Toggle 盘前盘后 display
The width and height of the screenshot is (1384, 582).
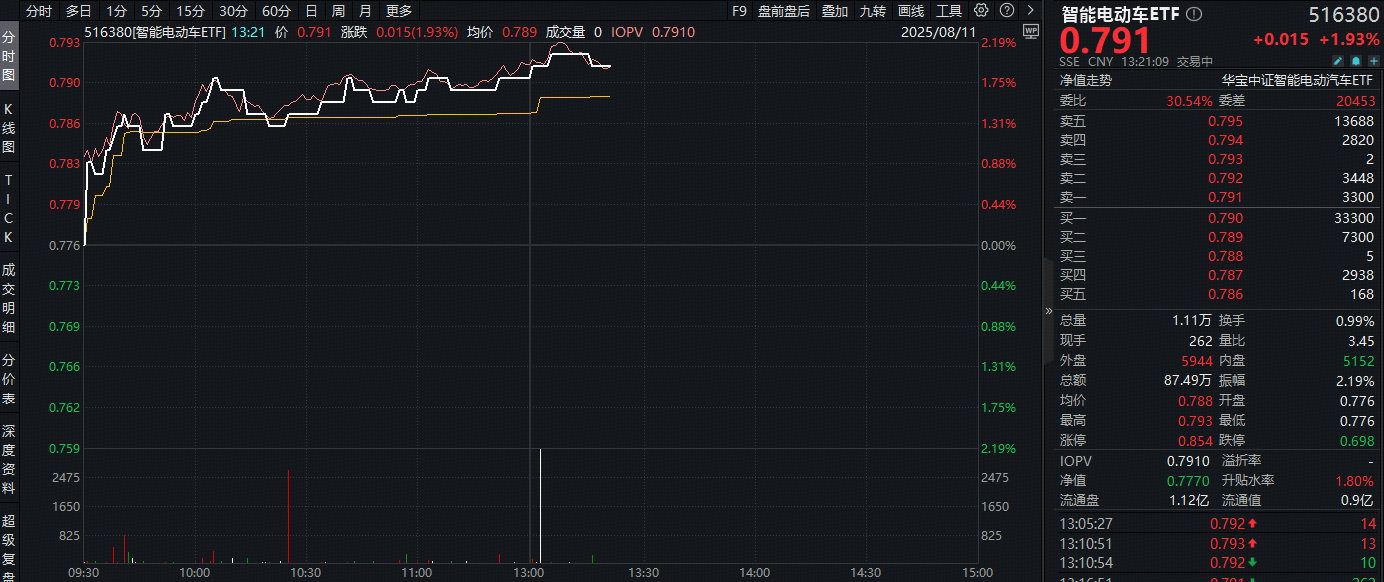click(784, 11)
